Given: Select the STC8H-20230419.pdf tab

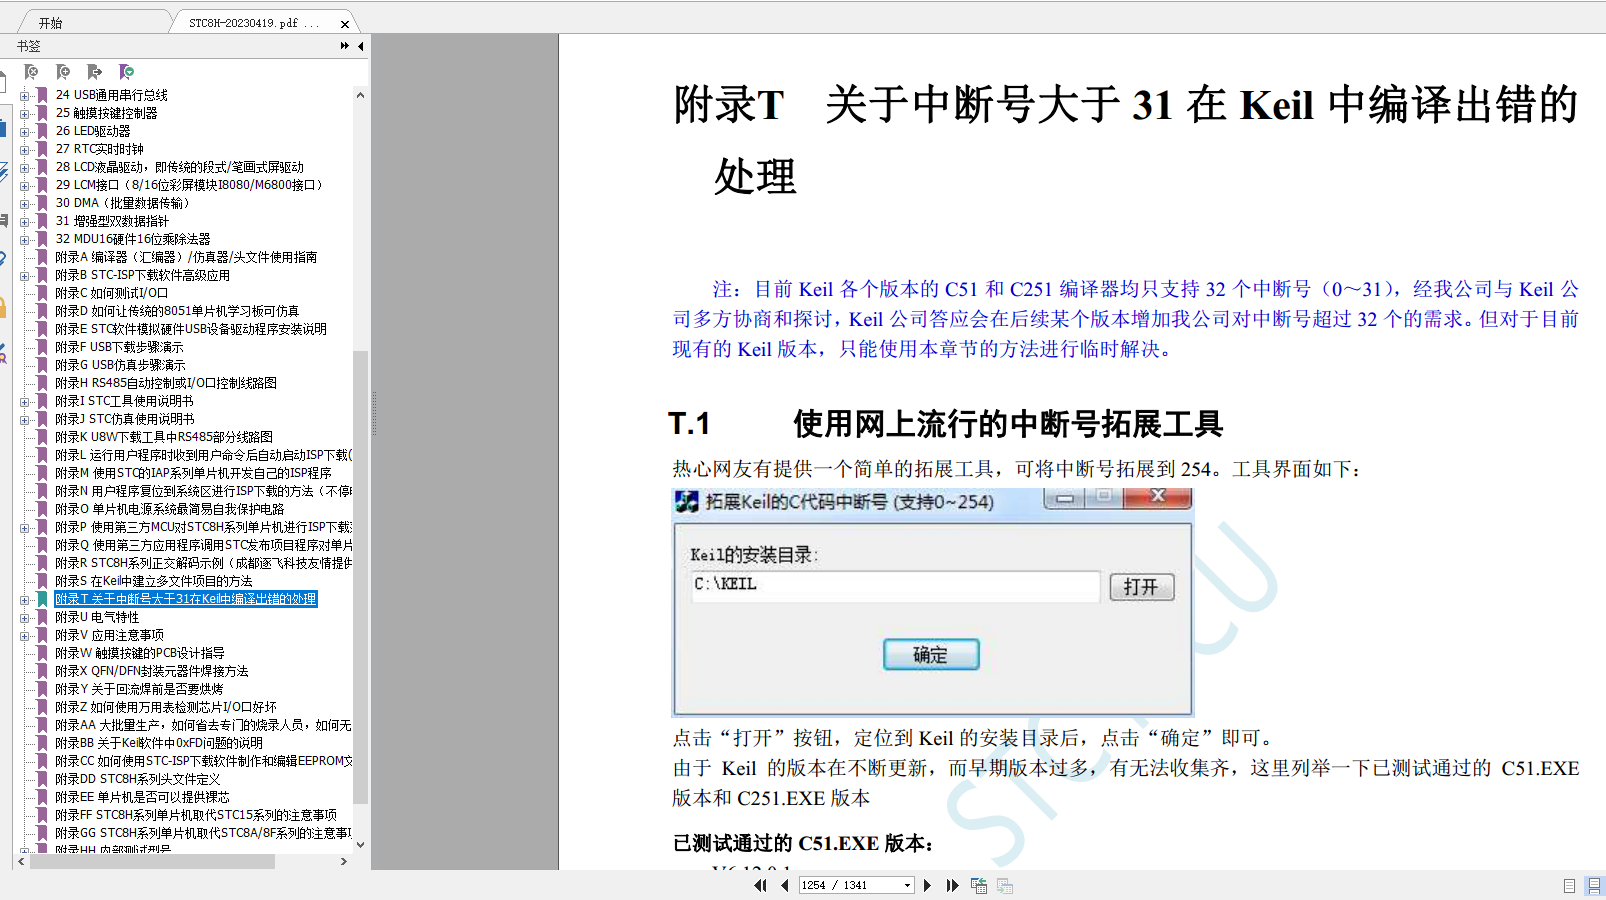Looking at the screenshot, I should click(x=255, y=23).
